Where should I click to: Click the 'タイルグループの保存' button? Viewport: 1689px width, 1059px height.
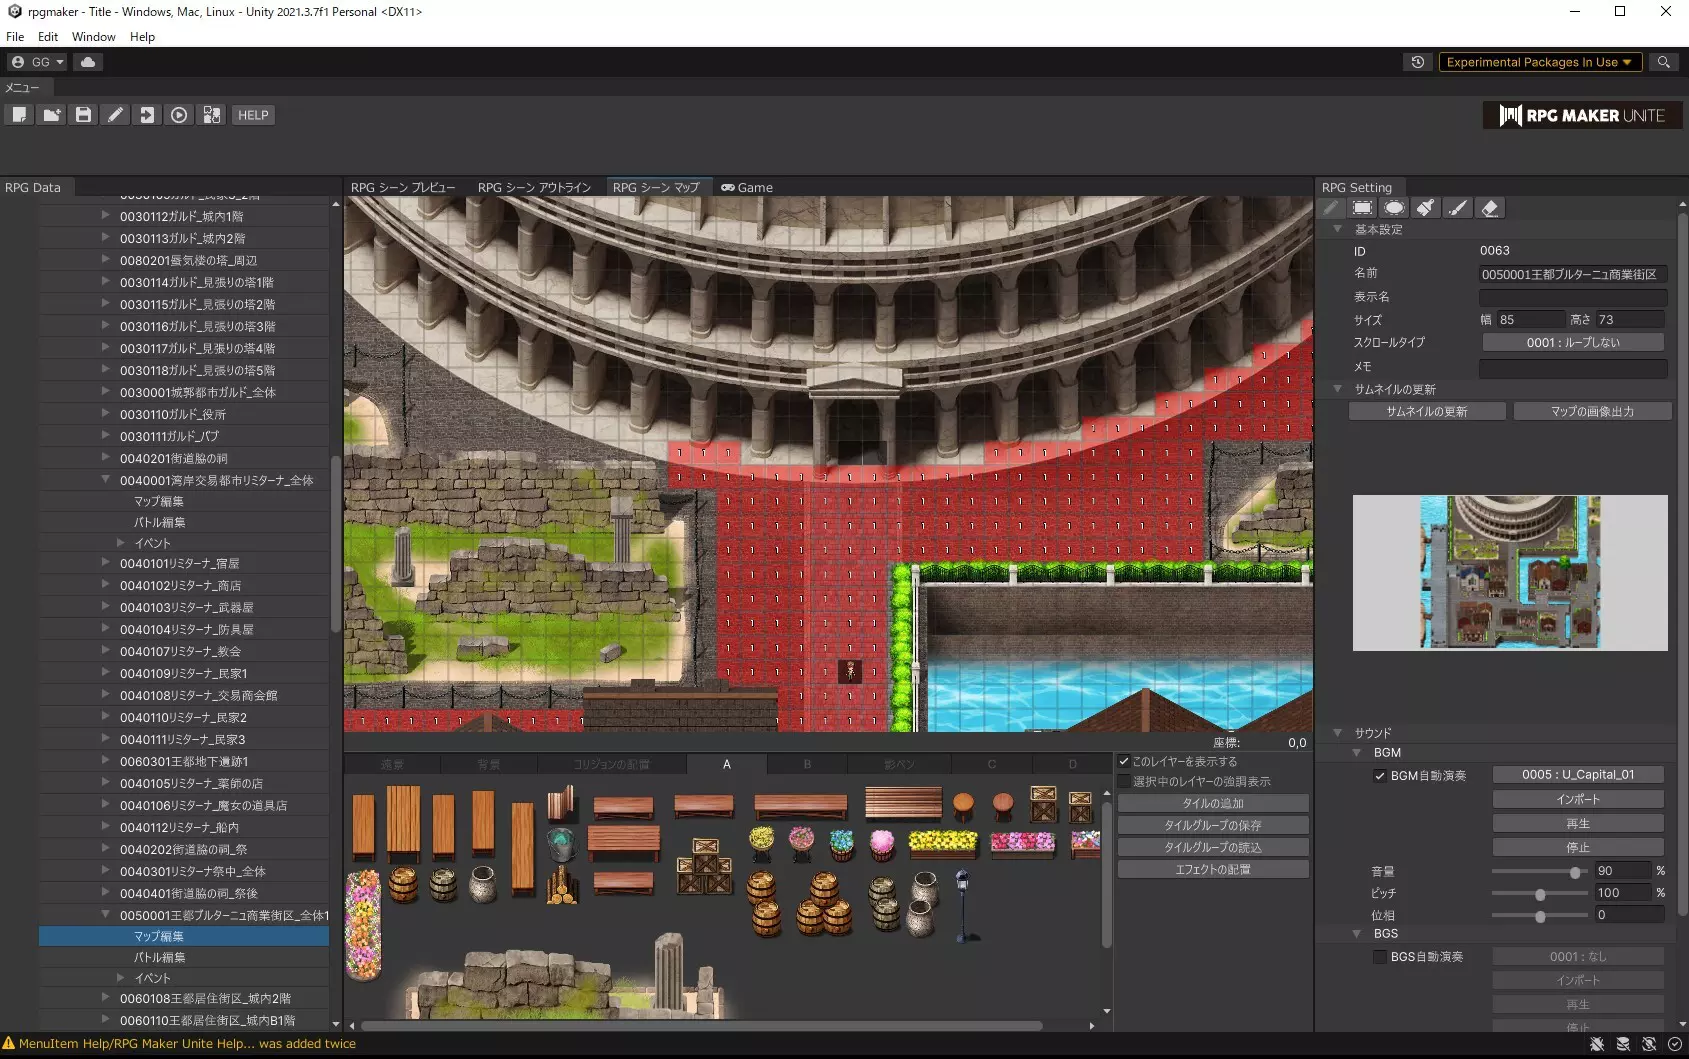coord(1213,825)
